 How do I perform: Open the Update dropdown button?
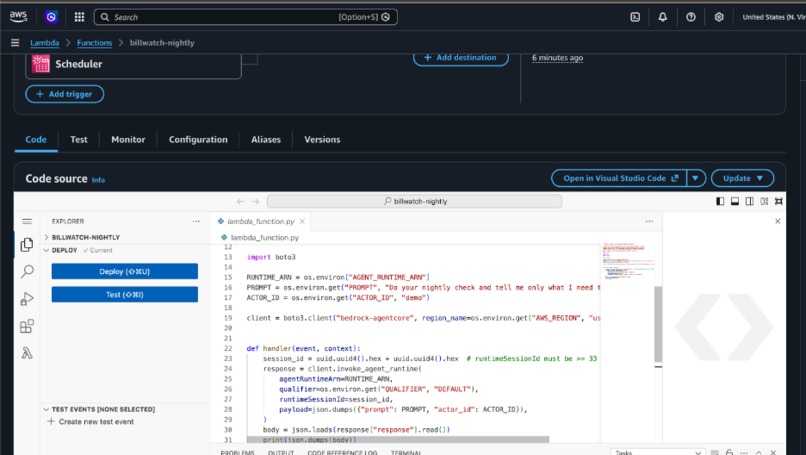point(742,178)
